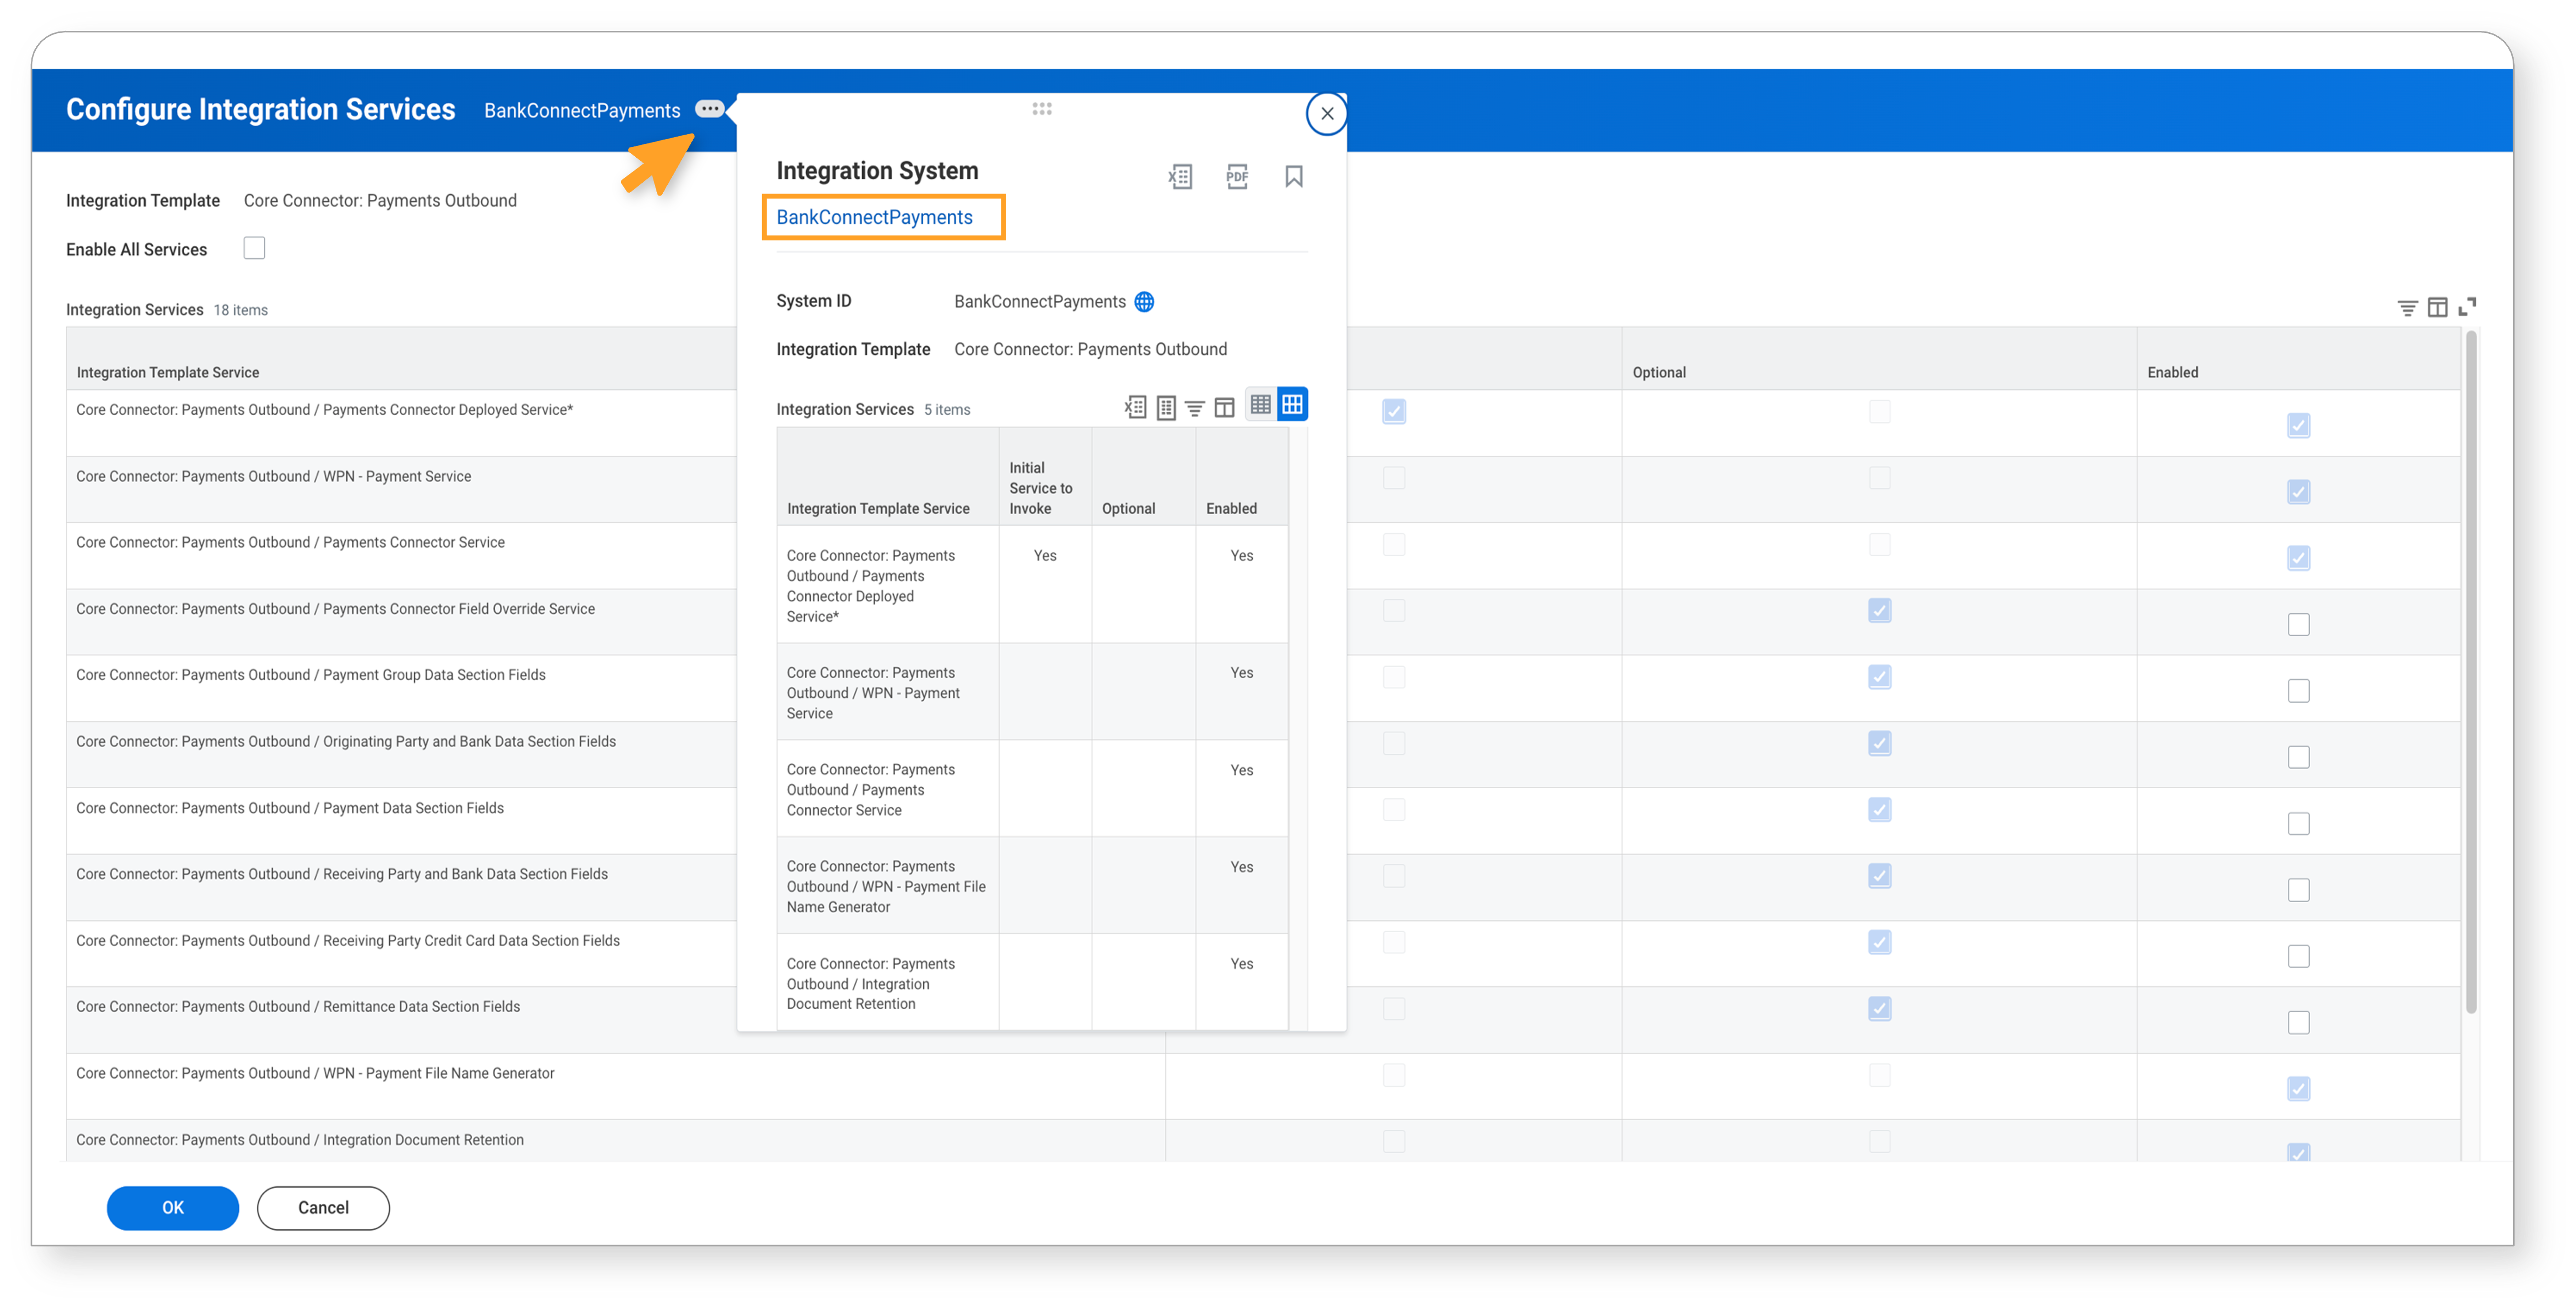The width and height of the screenshot is (2576, 1308).
Task: Export Integration System as PDF
Action: point(1237,177)
